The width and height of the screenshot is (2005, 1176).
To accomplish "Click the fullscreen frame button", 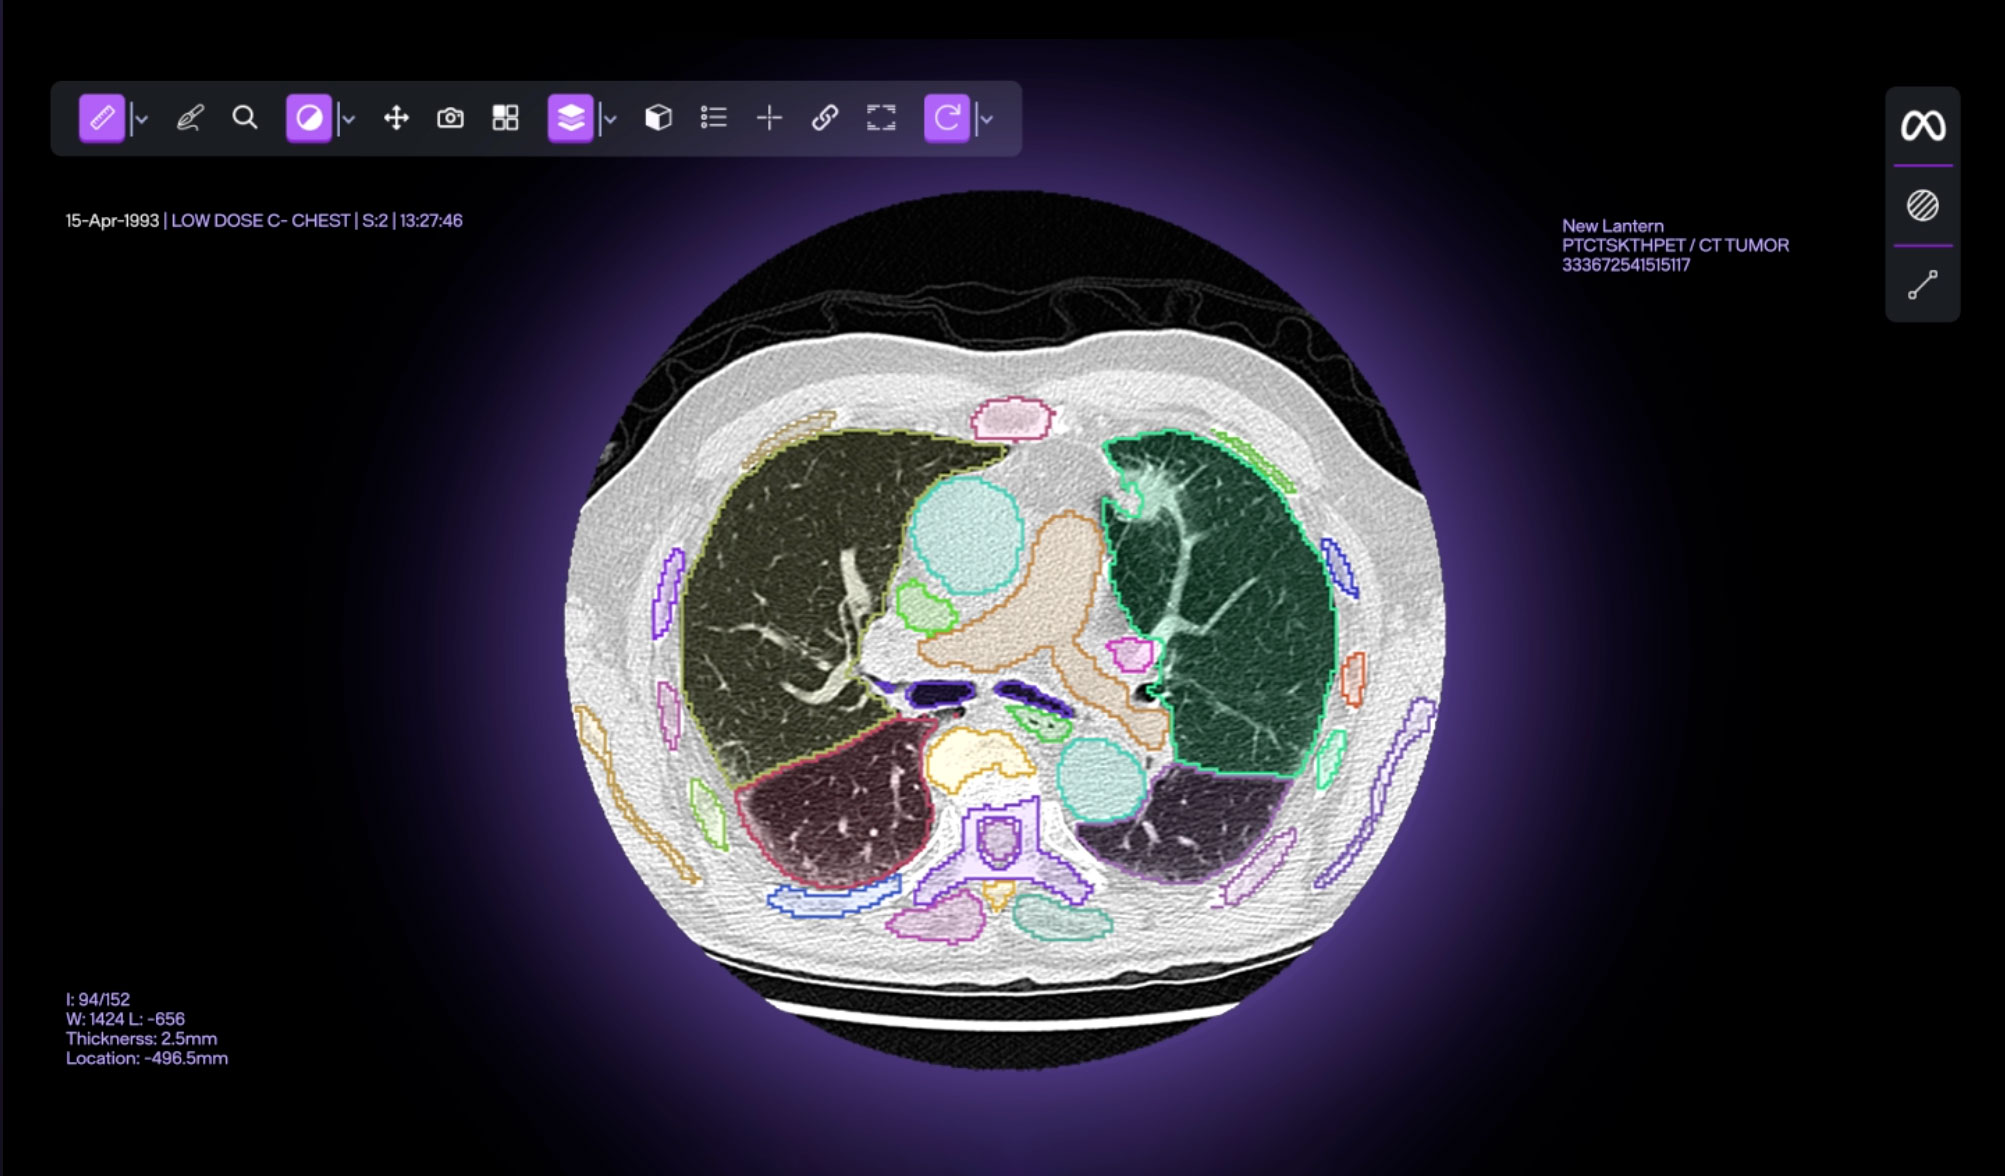I will [x=881, y=119].
